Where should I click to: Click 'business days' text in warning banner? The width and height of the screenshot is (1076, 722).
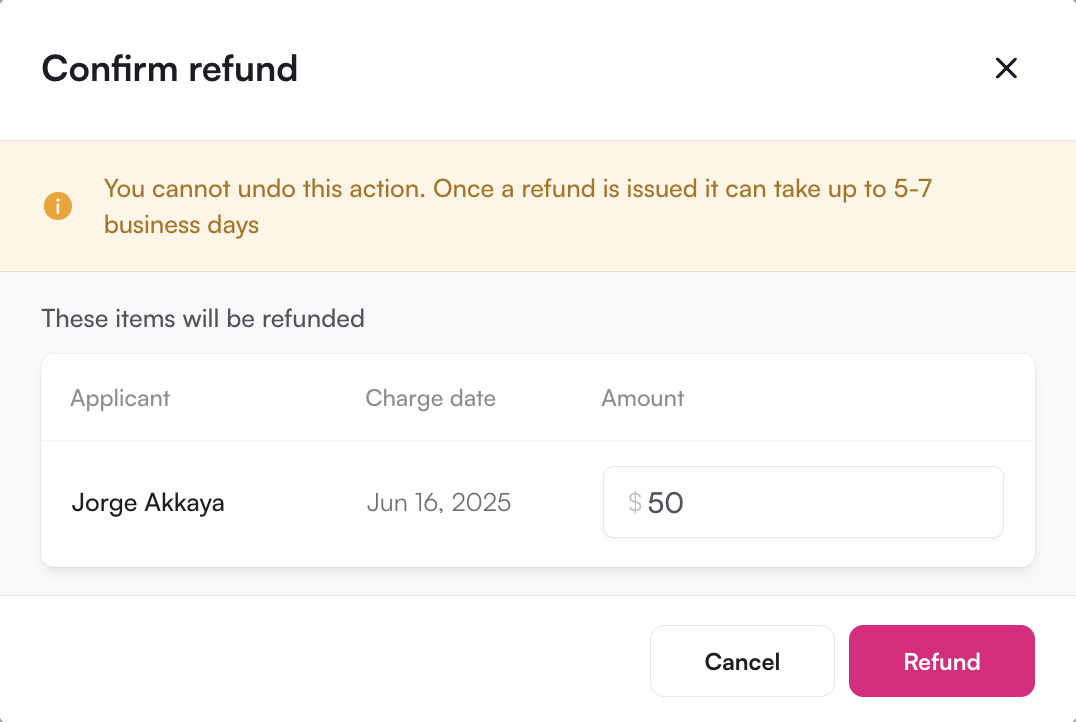pyautogui.click(x=181, y=225)
